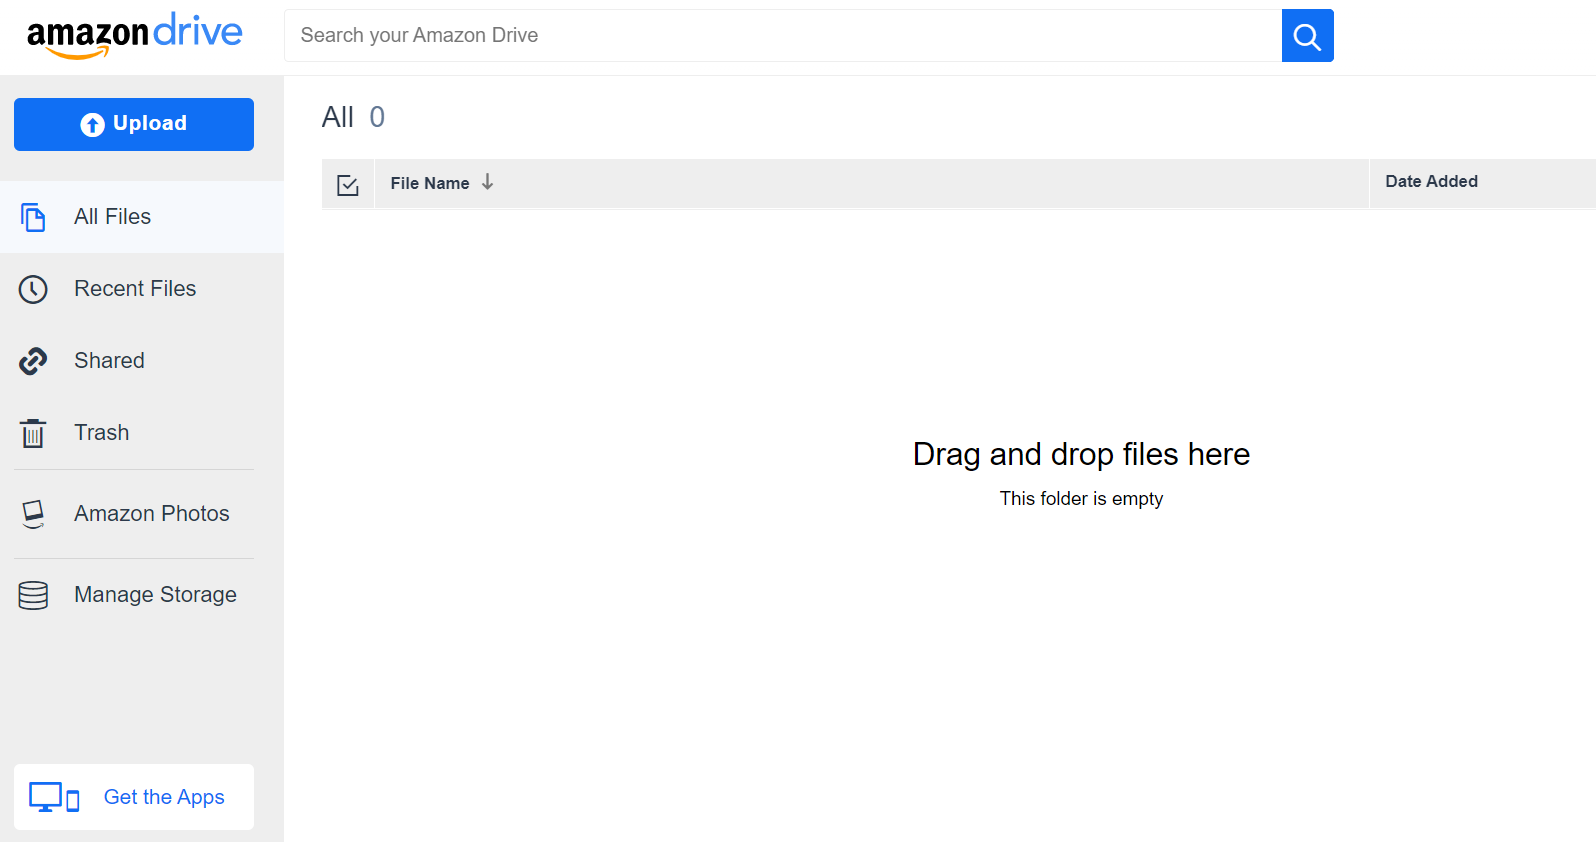Click the blue search magnifier button
The image size is (1596, 842).
coord(1307,36)
